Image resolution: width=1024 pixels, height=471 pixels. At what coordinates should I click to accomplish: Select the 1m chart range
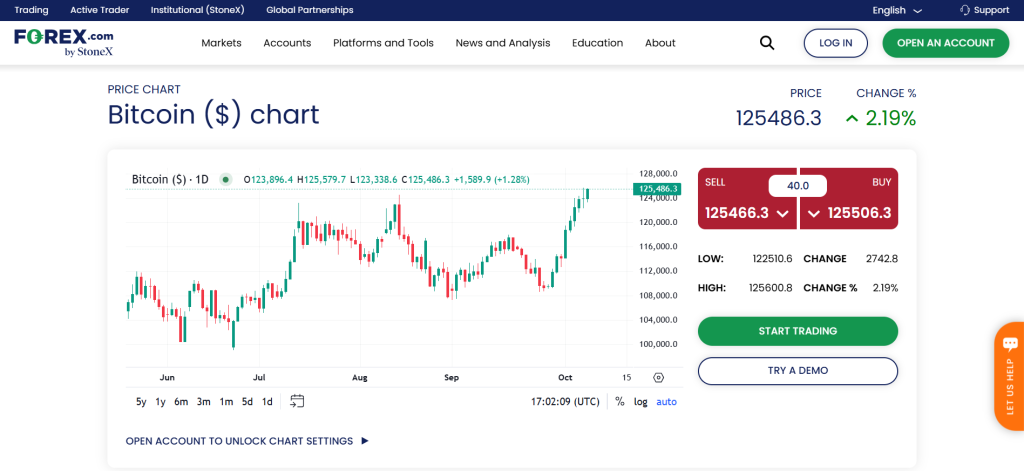226,402
